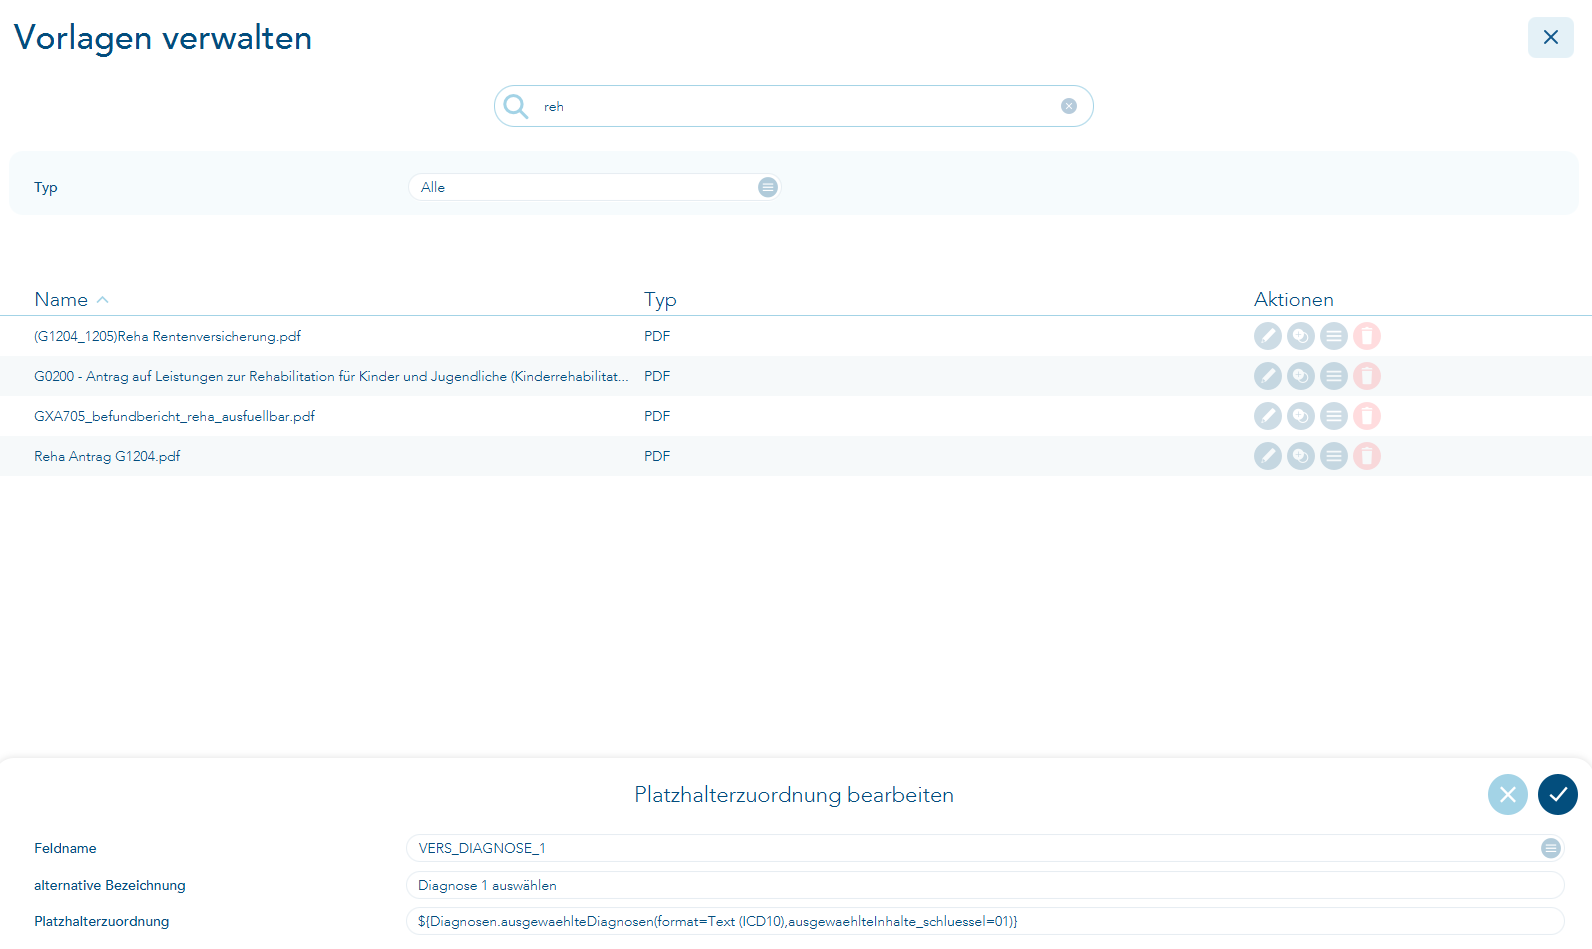Close the Vorlagen verwalten dialog
The width and height of the screenshot is (1592, 949).
(1550, 37)
